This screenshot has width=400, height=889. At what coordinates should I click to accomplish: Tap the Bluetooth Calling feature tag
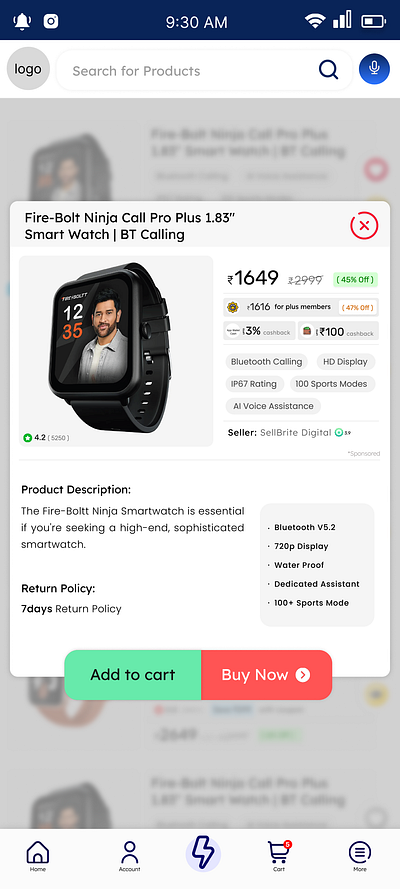(x=266, y=362)
